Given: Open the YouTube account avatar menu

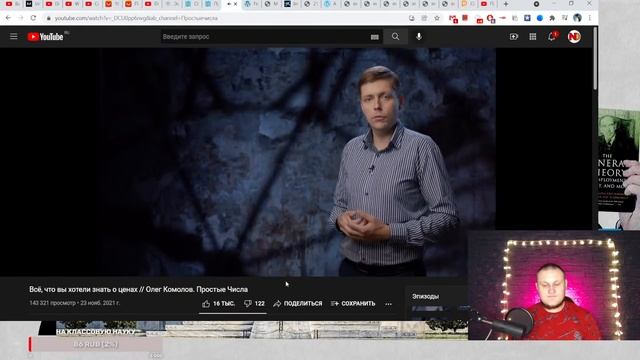Looking at the screenshot, I should click(x=574, y=37).
